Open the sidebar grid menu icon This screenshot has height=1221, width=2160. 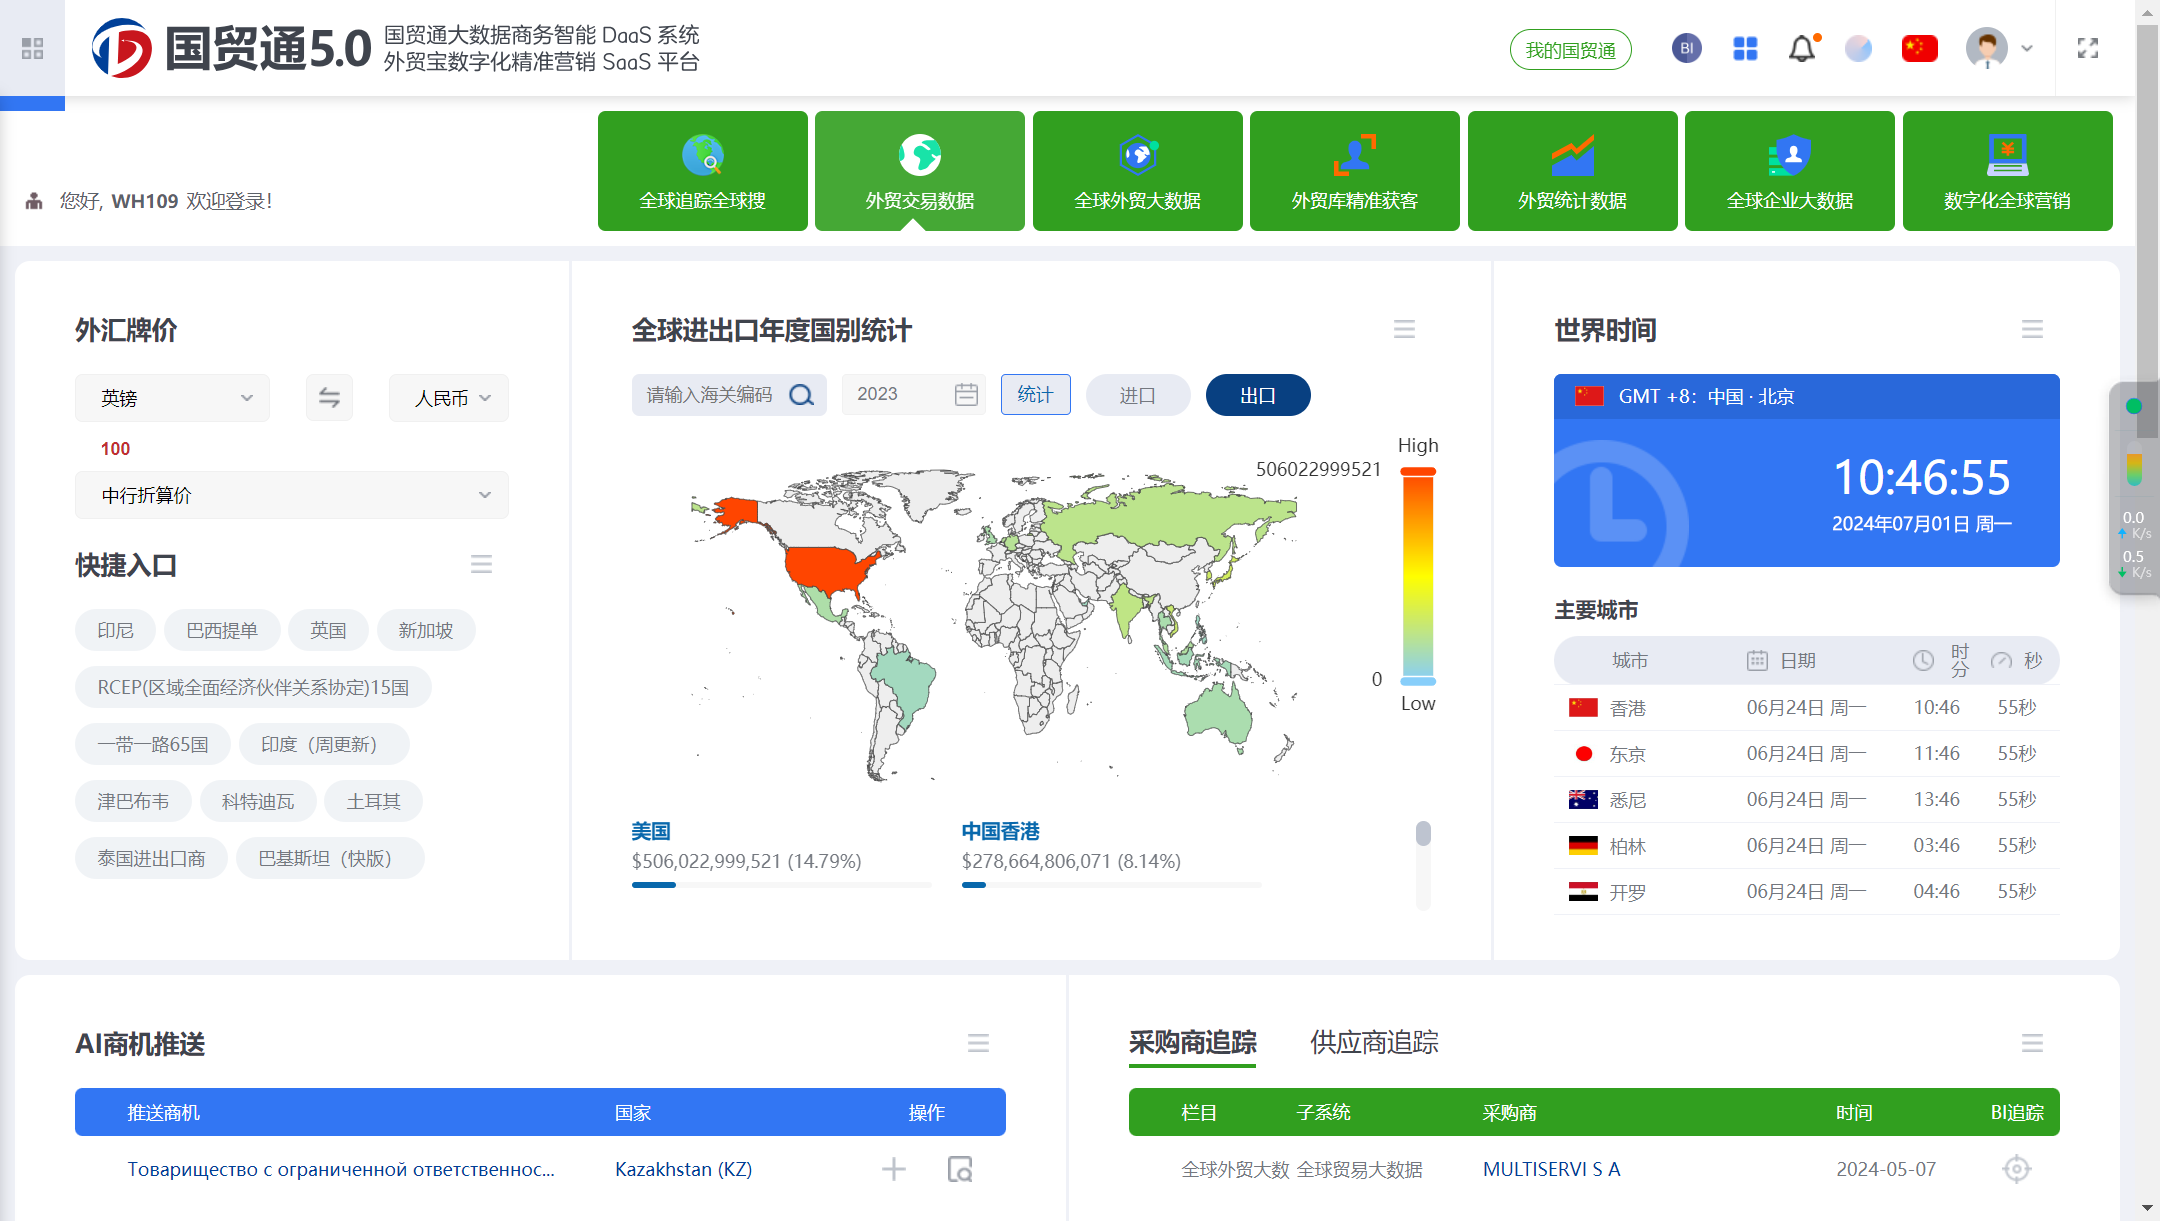point(32,48)
